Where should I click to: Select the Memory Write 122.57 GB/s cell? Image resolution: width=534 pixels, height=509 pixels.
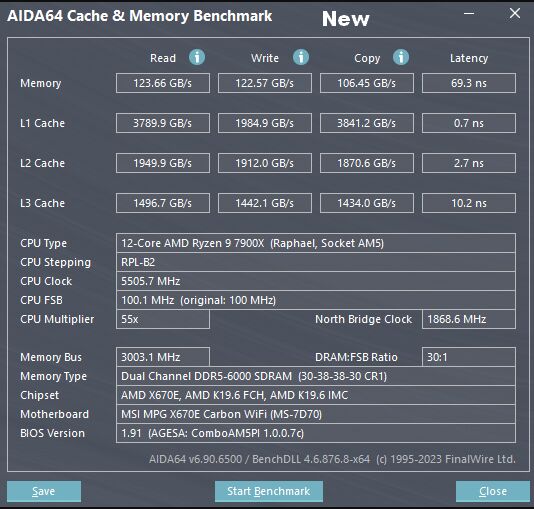(265, 83)
